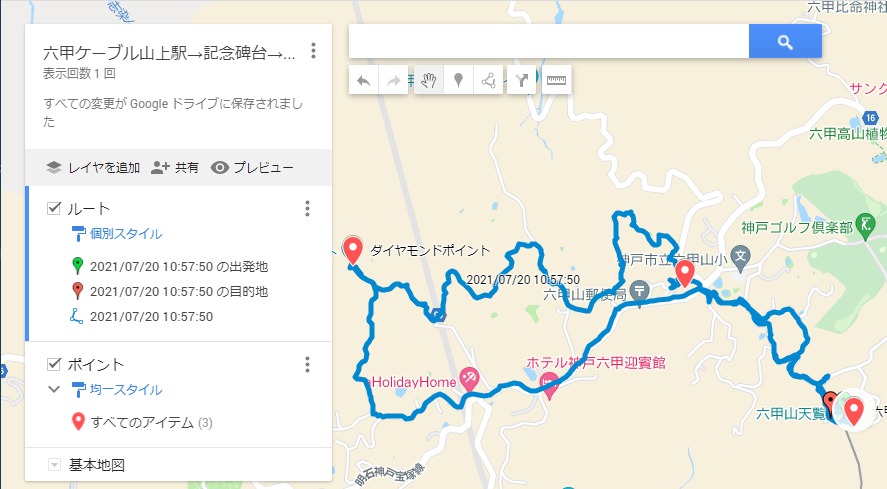This screenshot has height=489, width=887.
Task: Click the 共有 share button
Action: click(x=175, y=168)
